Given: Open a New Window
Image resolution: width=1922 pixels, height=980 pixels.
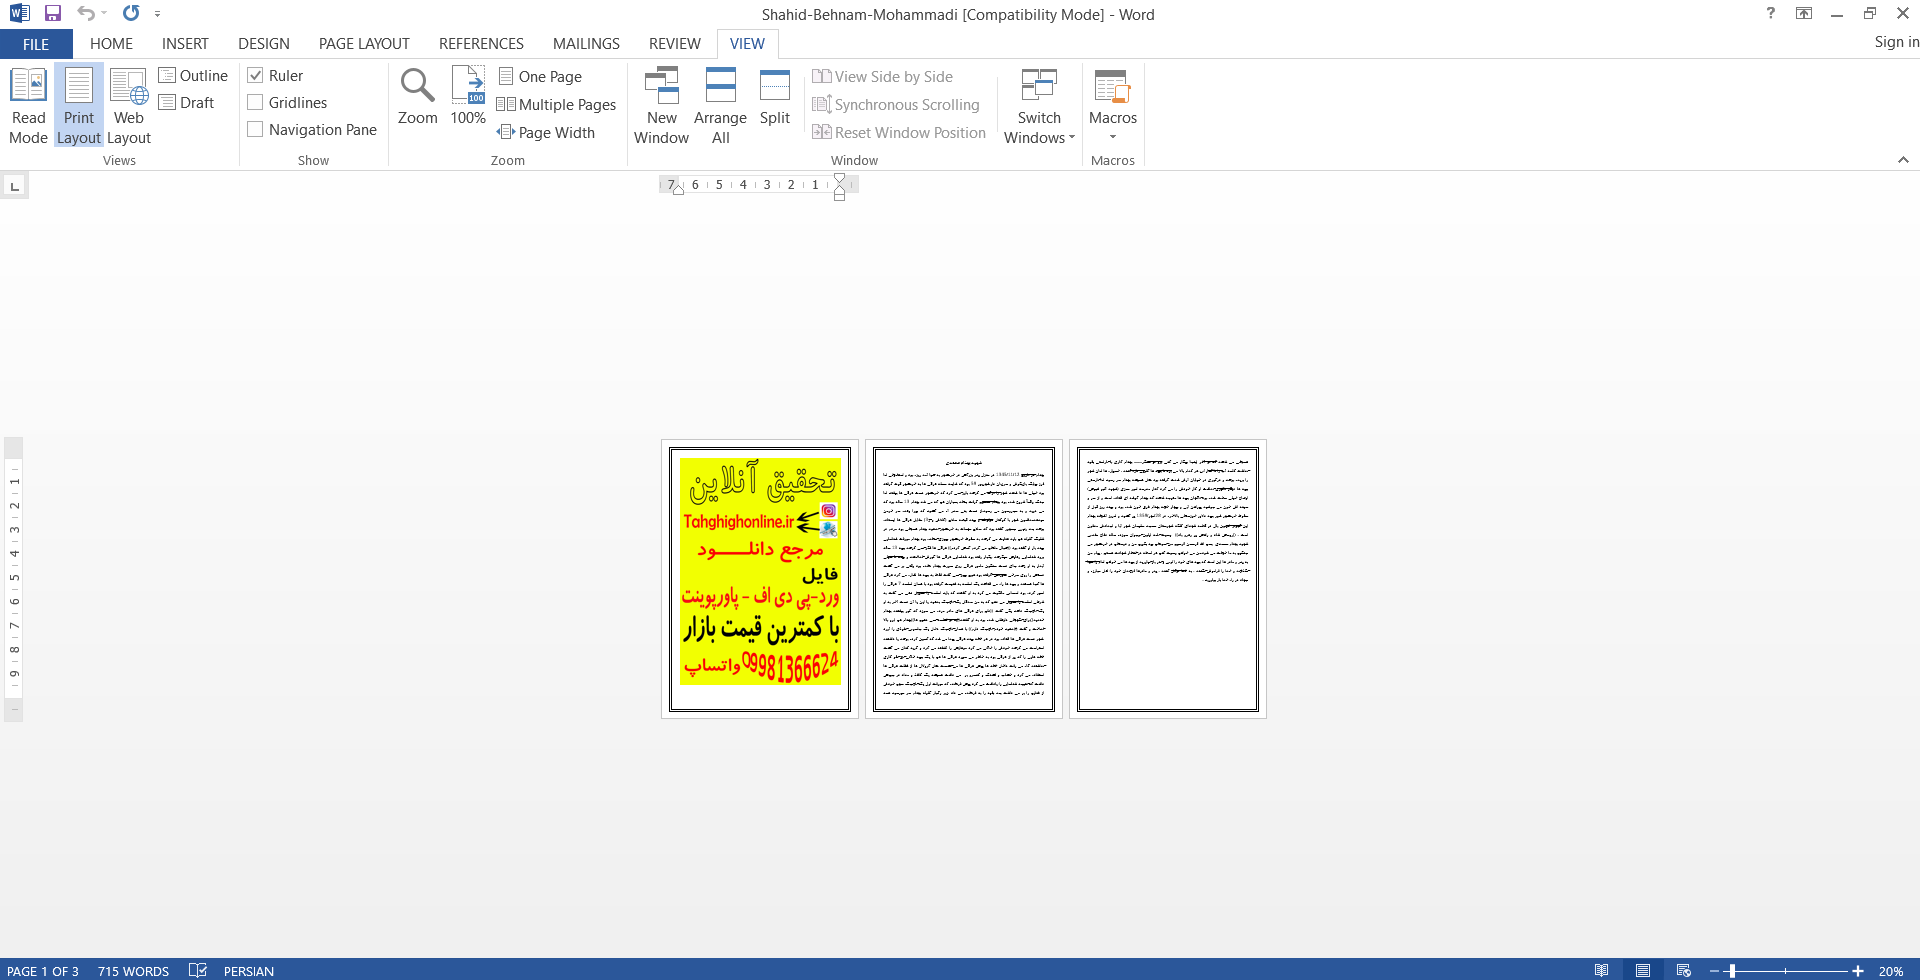Looking at the screenshot, I should coord(661,106).
